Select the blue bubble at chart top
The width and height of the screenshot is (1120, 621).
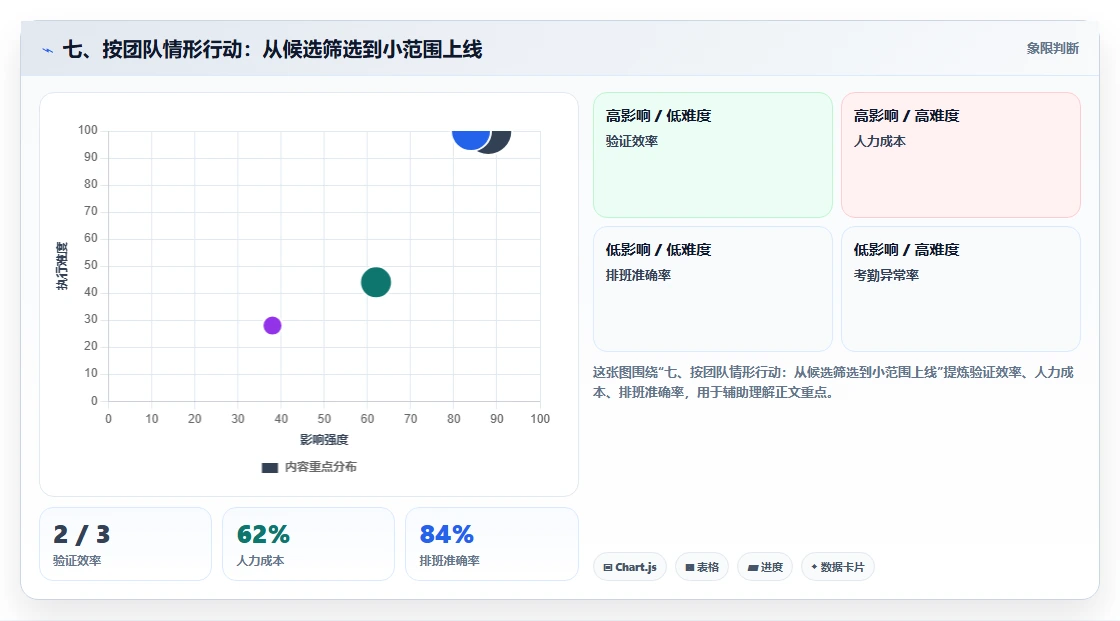(x=471, y=139)
